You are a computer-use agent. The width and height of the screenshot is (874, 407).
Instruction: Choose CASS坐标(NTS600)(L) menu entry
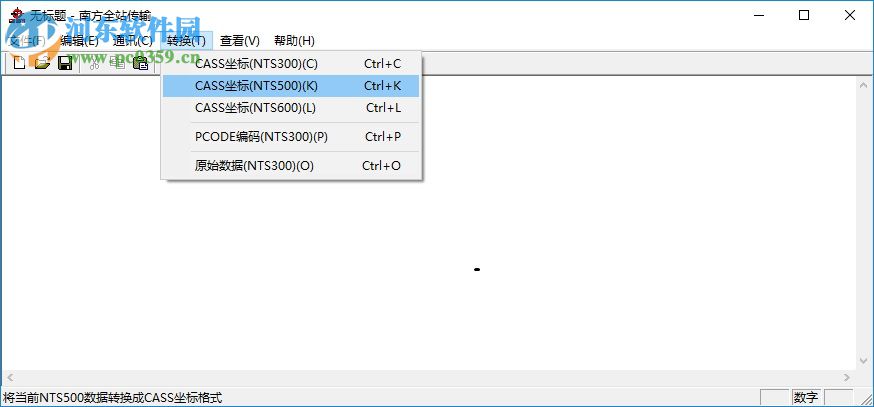tap(291, 108)
